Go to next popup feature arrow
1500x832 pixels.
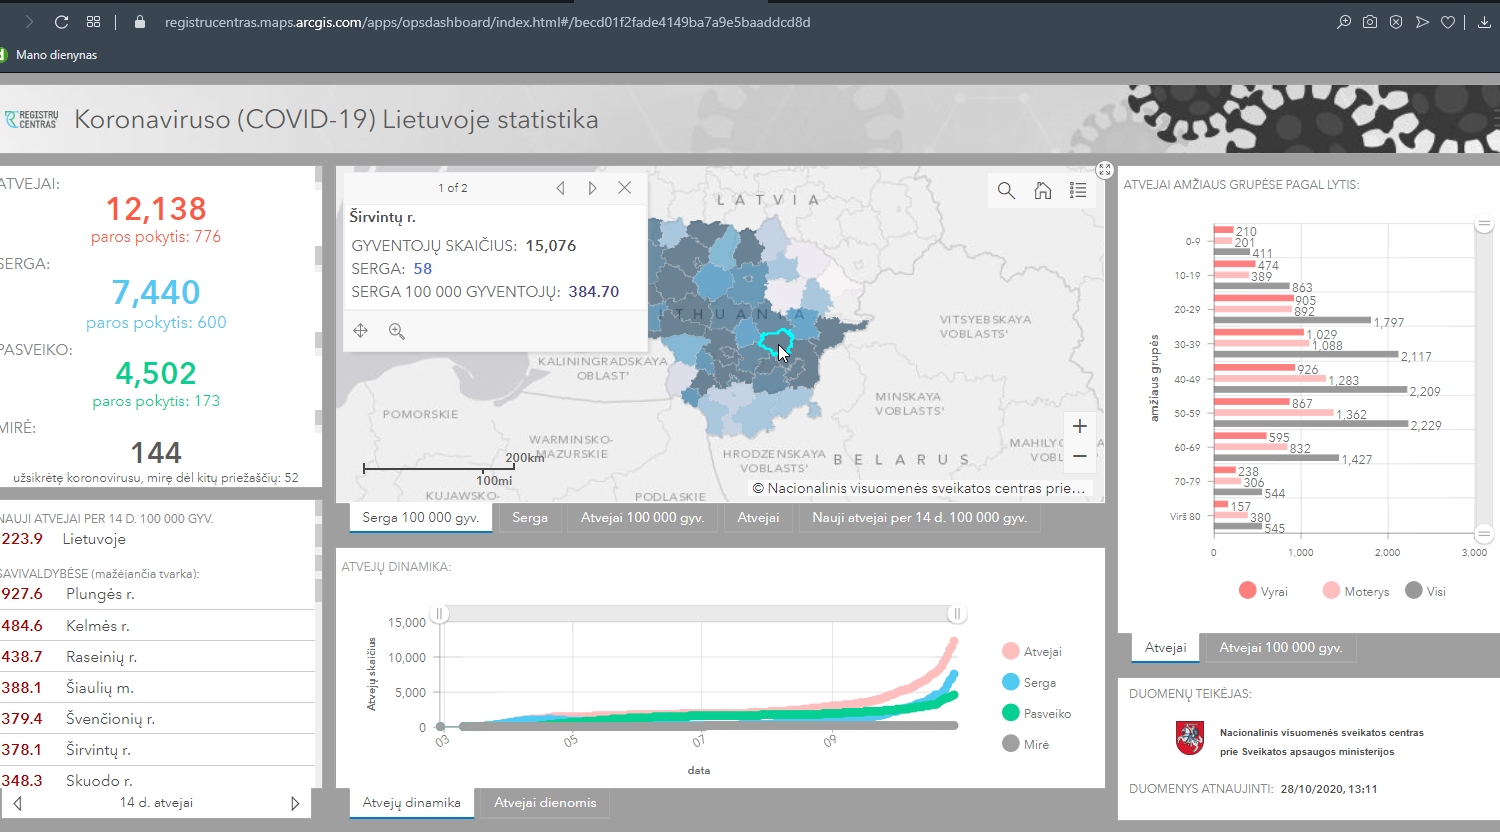coord(593,188)
